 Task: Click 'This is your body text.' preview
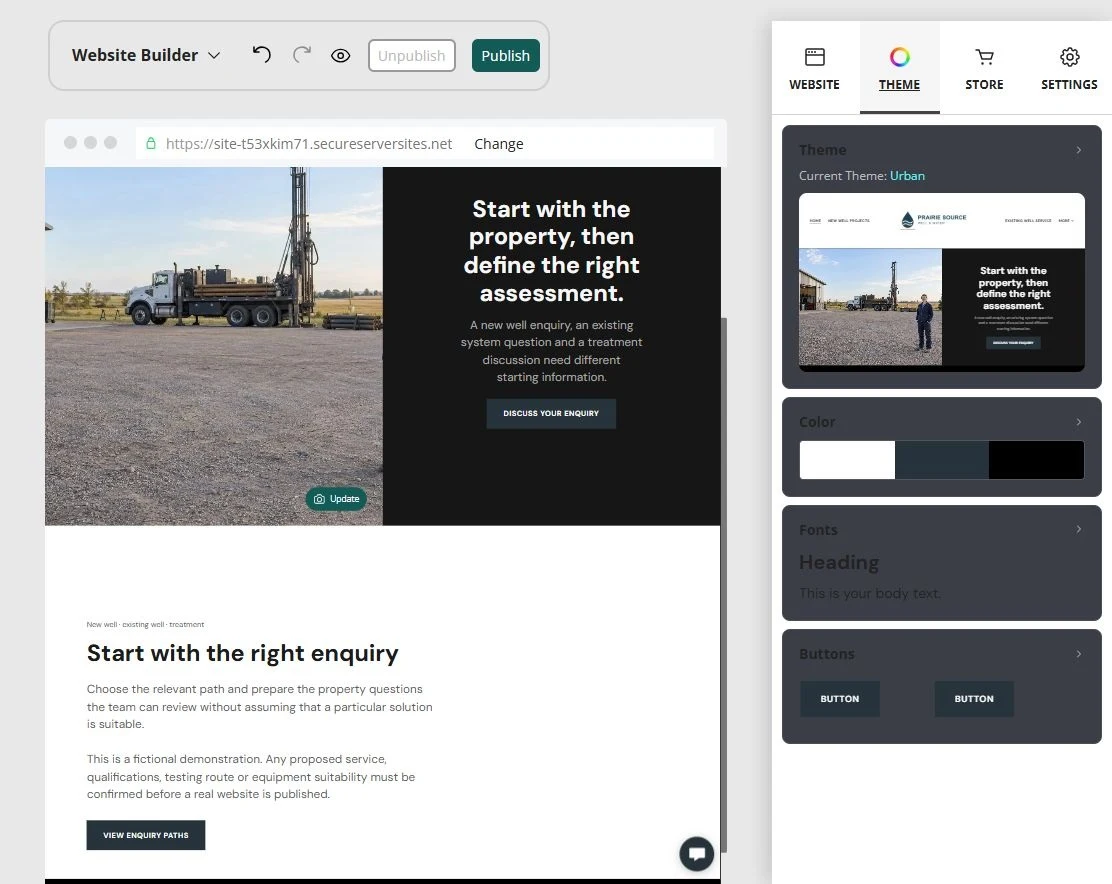pos(869,593)
